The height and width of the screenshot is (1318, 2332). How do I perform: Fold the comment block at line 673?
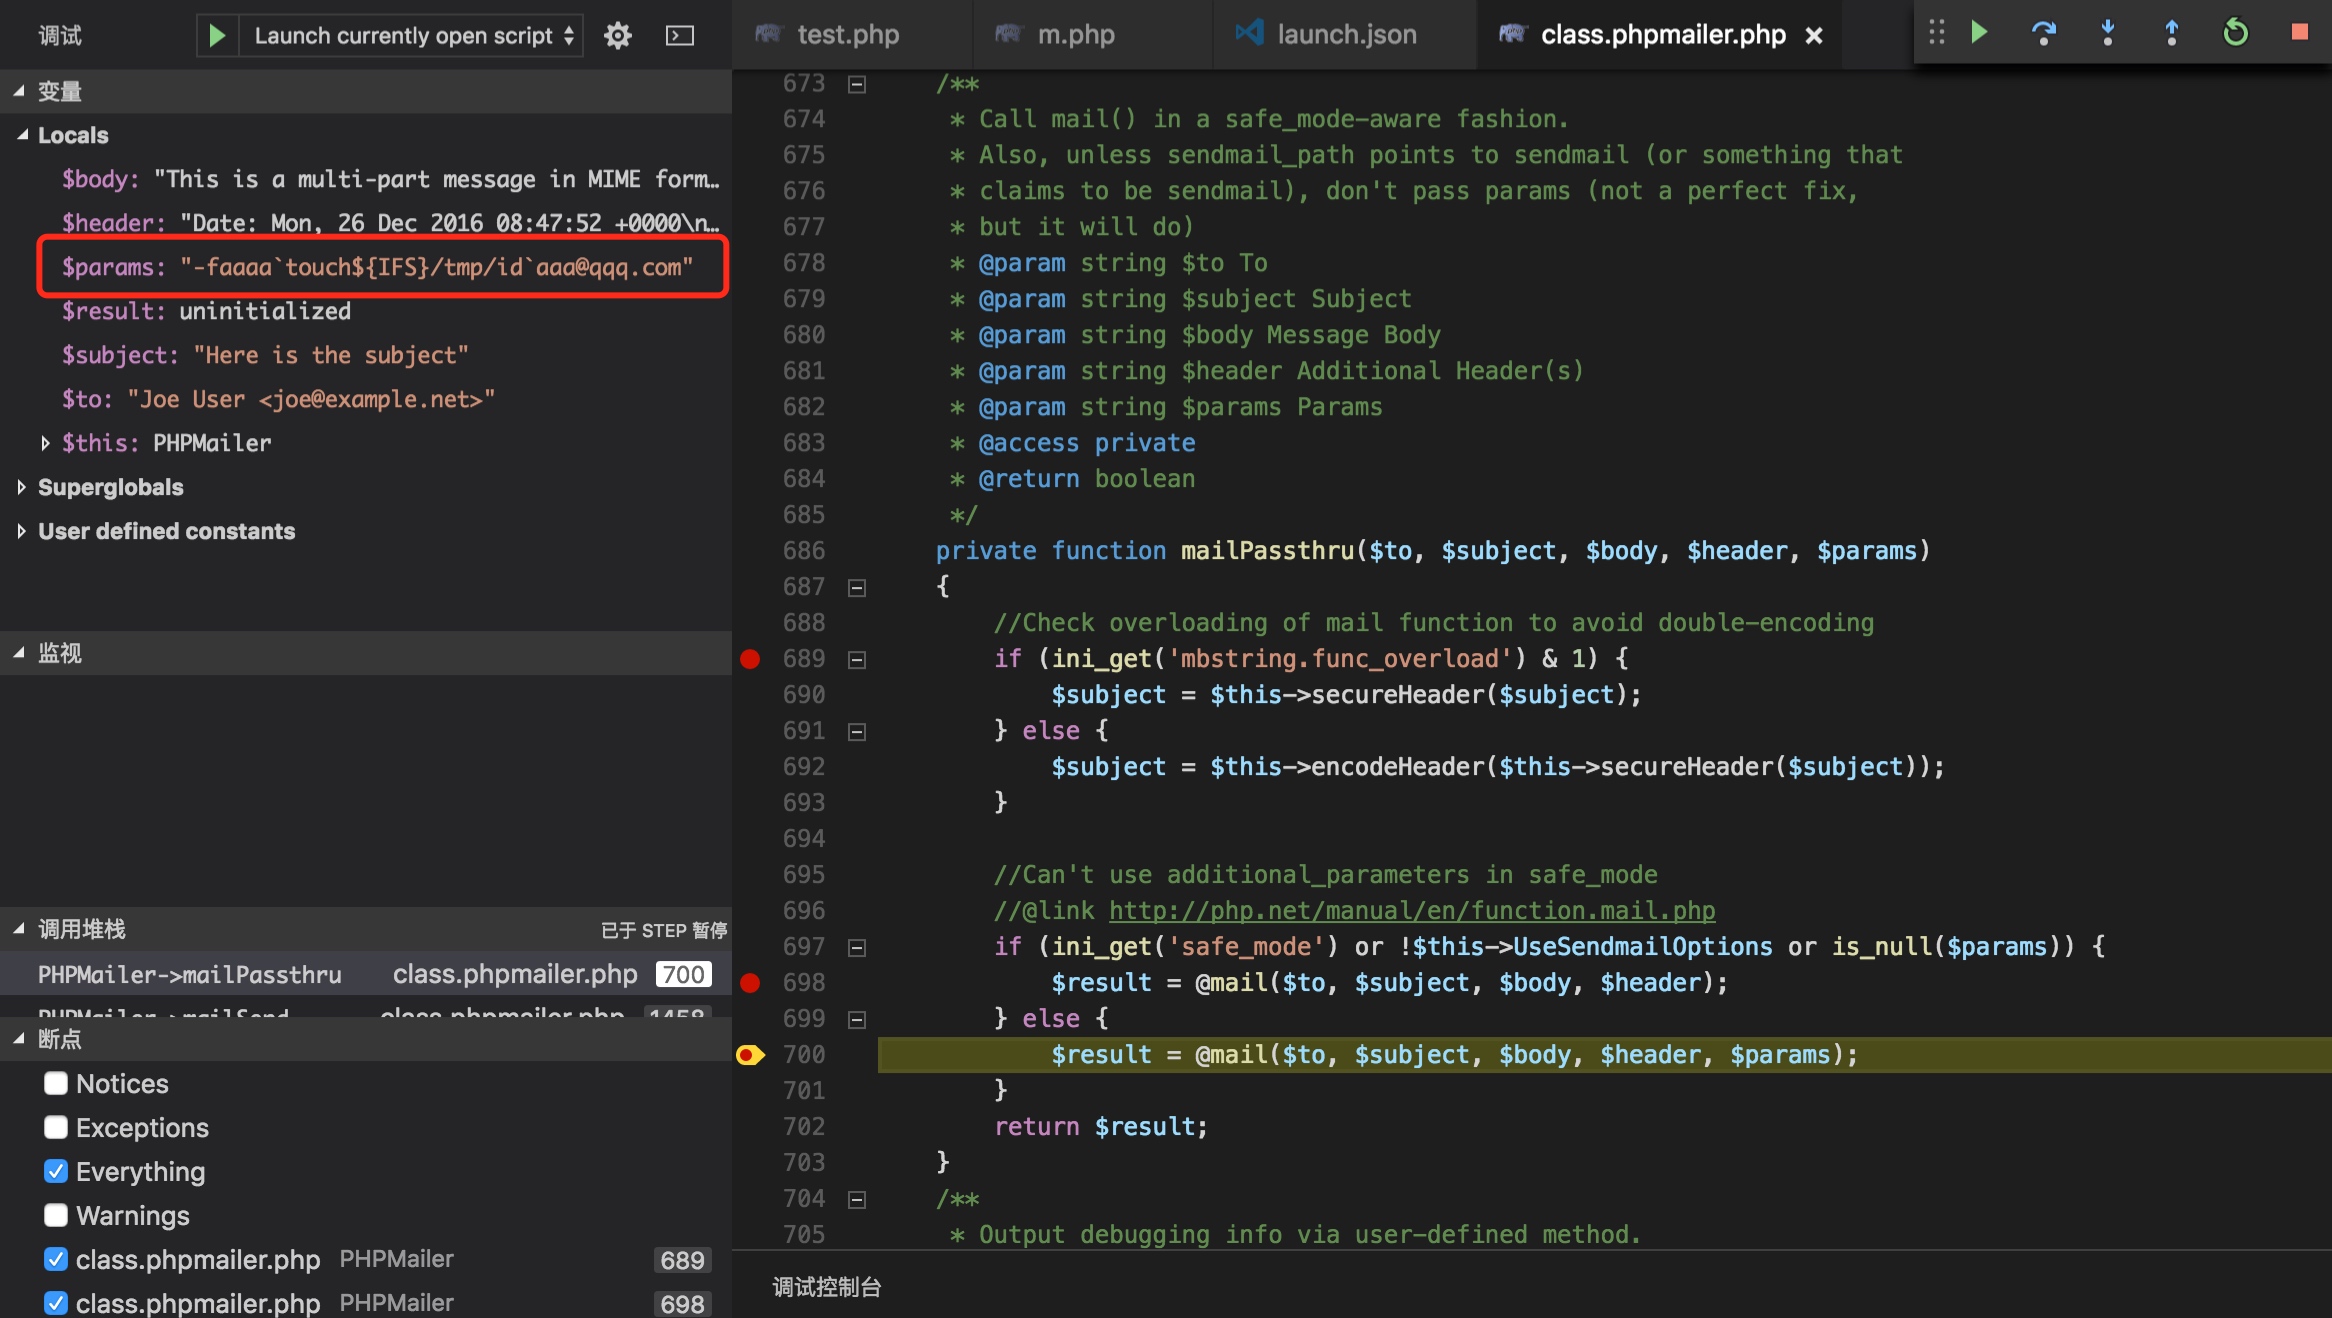point(857,84)
